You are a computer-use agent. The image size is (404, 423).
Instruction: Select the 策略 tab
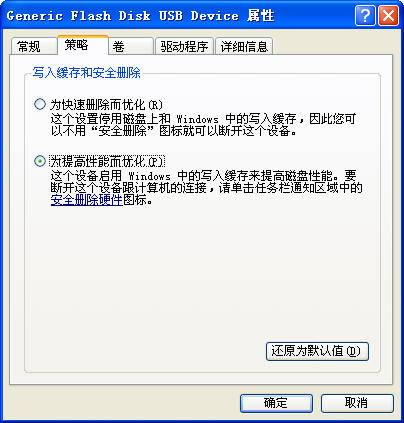83,45
